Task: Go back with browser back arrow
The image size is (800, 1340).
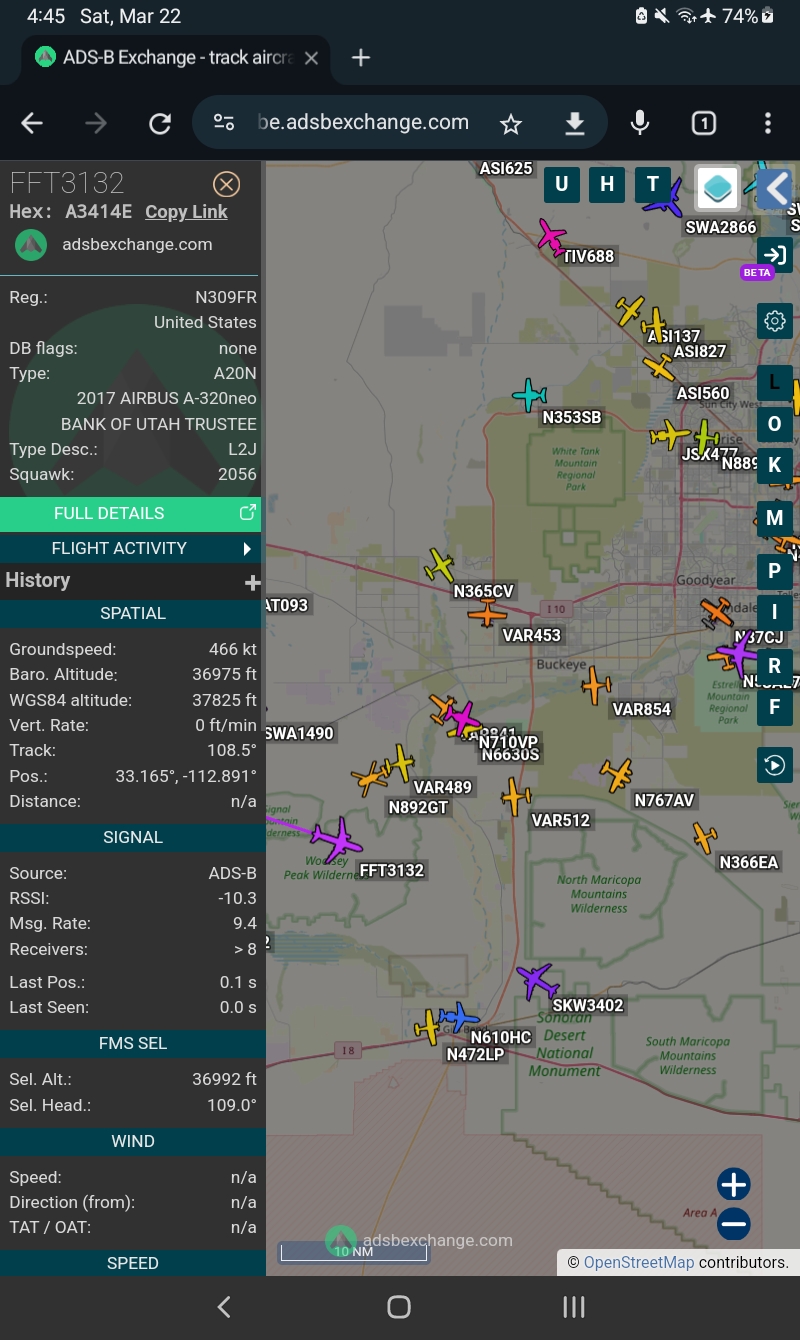Action: click(x=32, y=123)
